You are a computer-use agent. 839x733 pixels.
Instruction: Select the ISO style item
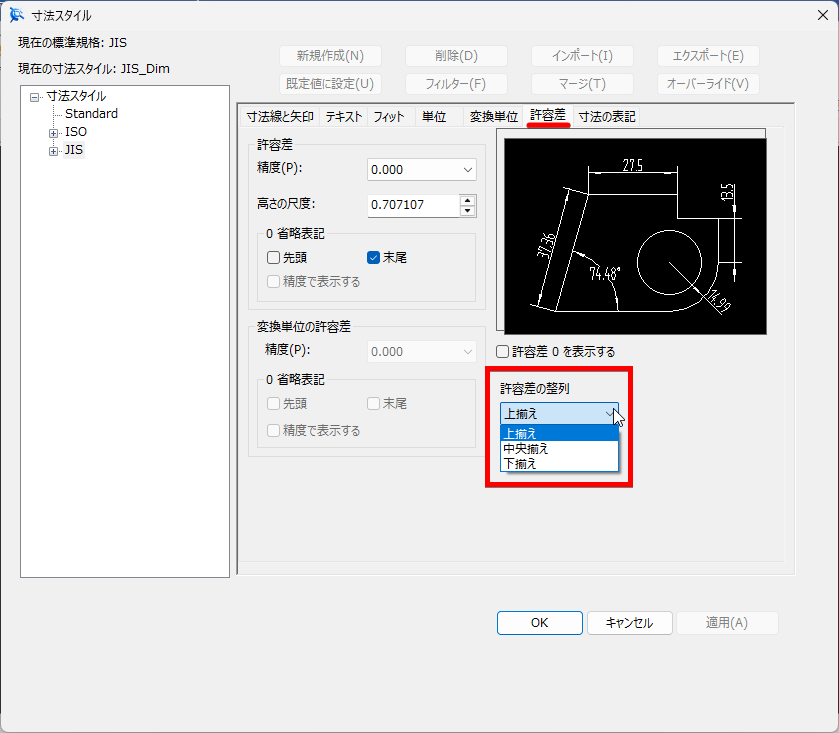(x=75, y=132)
